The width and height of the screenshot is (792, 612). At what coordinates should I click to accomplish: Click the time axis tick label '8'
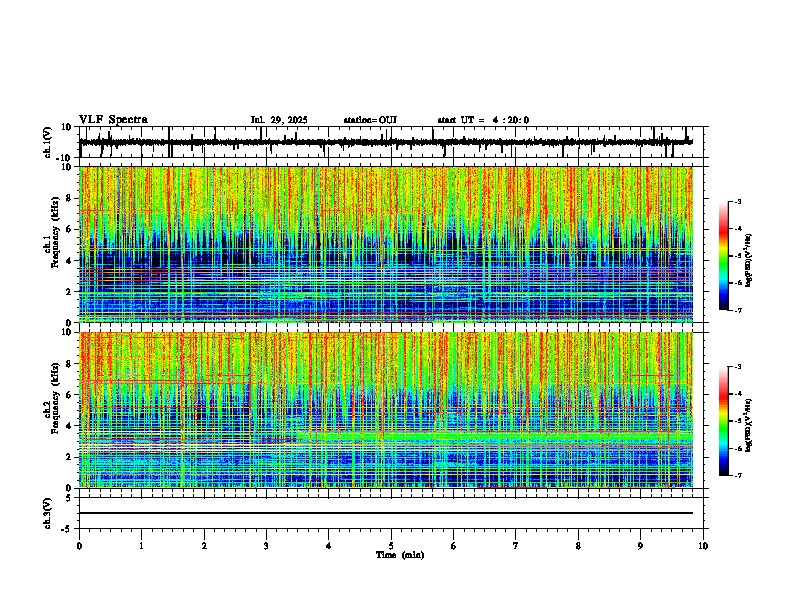point(578,546)
